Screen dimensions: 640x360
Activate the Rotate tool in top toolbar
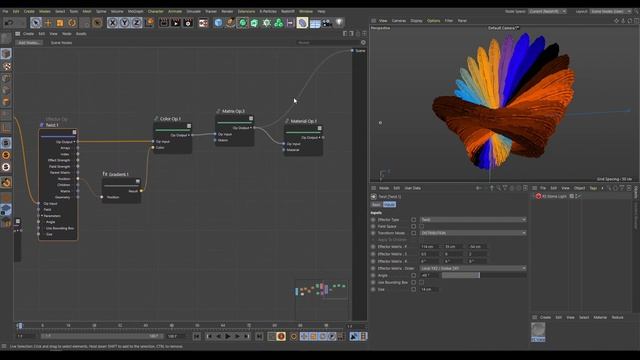tap(72, 23)
